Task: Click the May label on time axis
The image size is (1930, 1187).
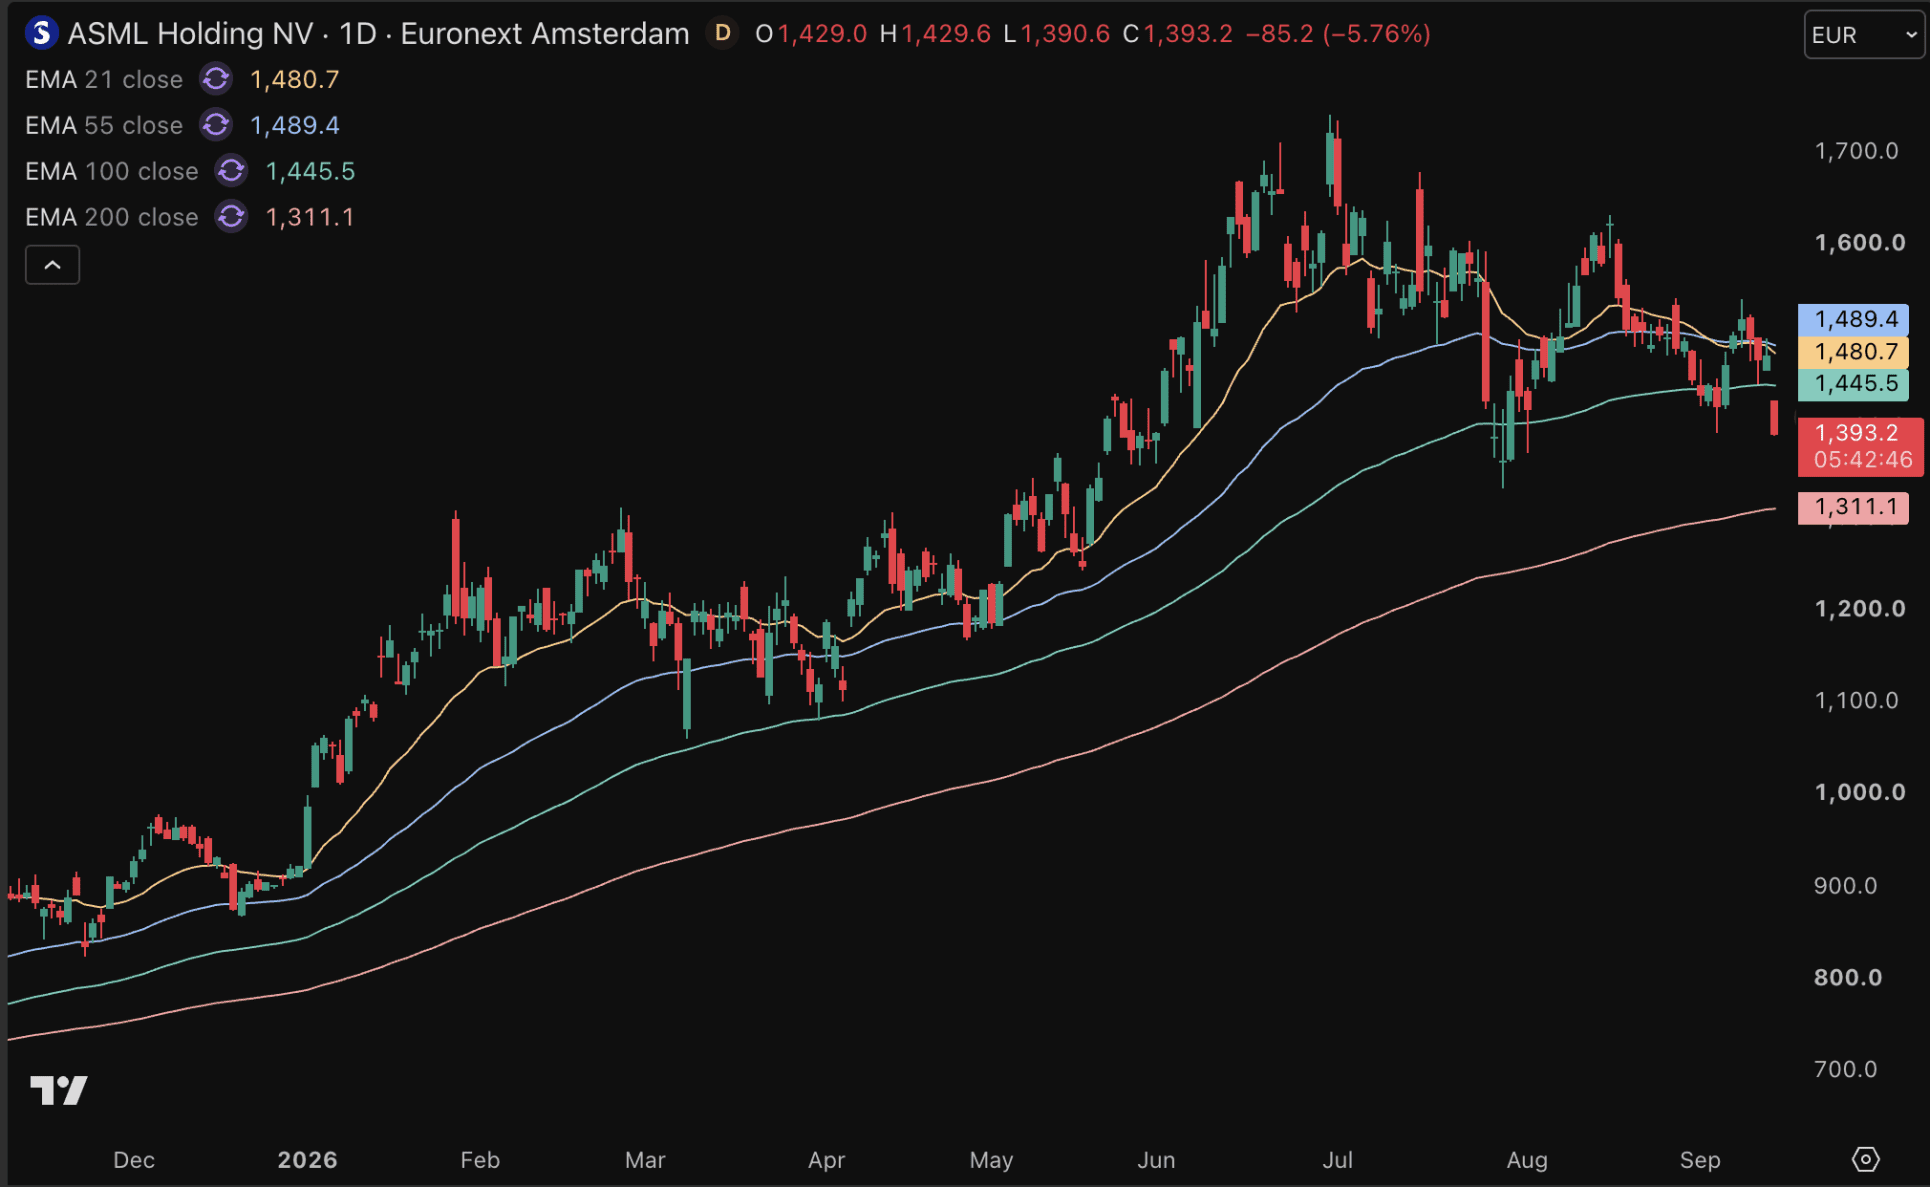Action: (x=992, y=1160)
